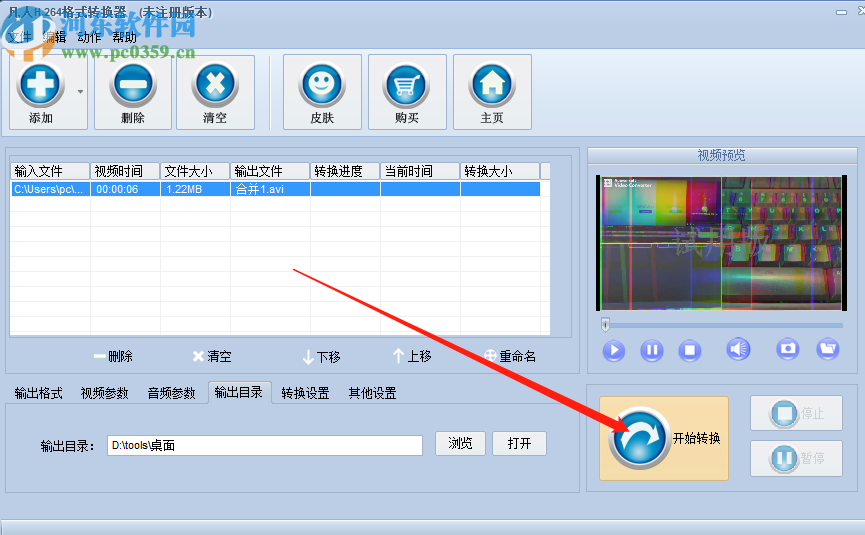Open the 动作 menu
Screen dimensions: 865x535
point(89,37)
